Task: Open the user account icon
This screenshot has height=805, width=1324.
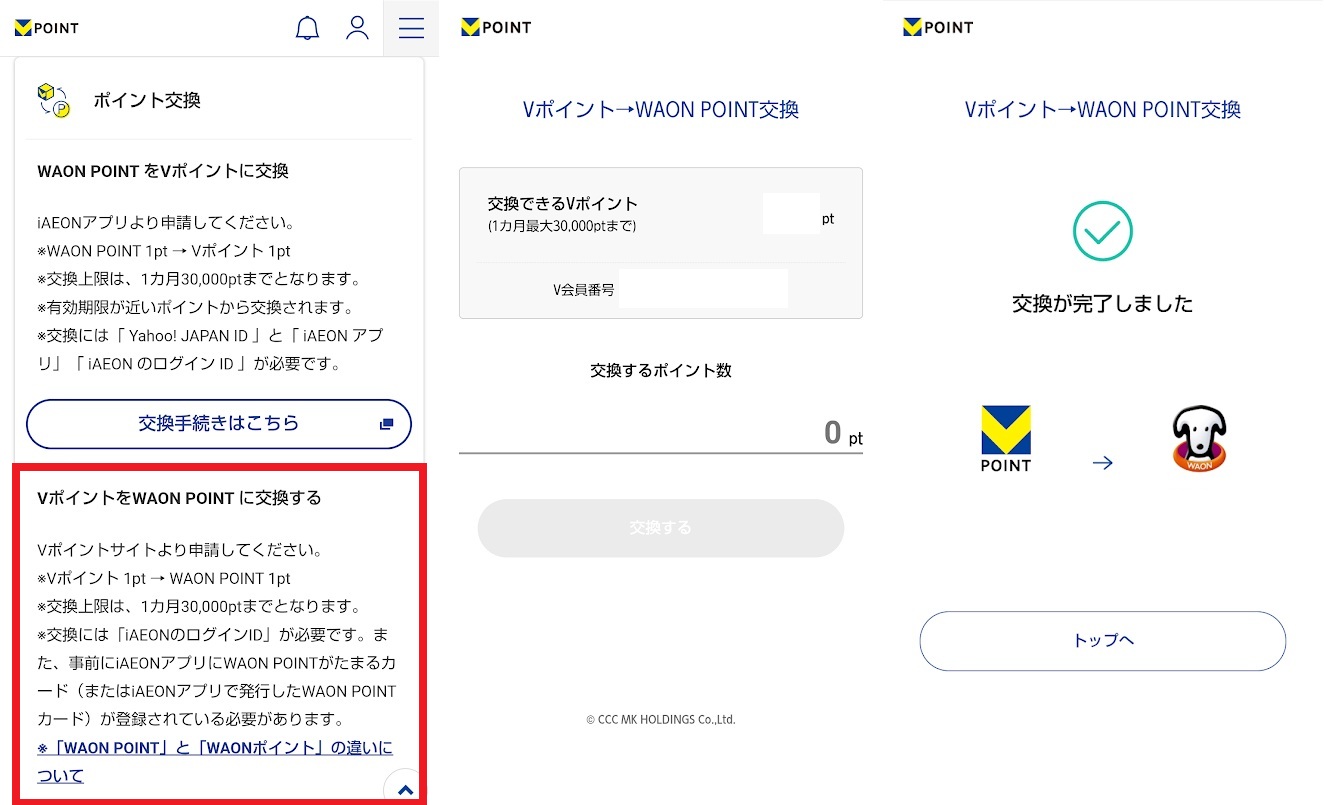Action: click(x=357, y=28)
